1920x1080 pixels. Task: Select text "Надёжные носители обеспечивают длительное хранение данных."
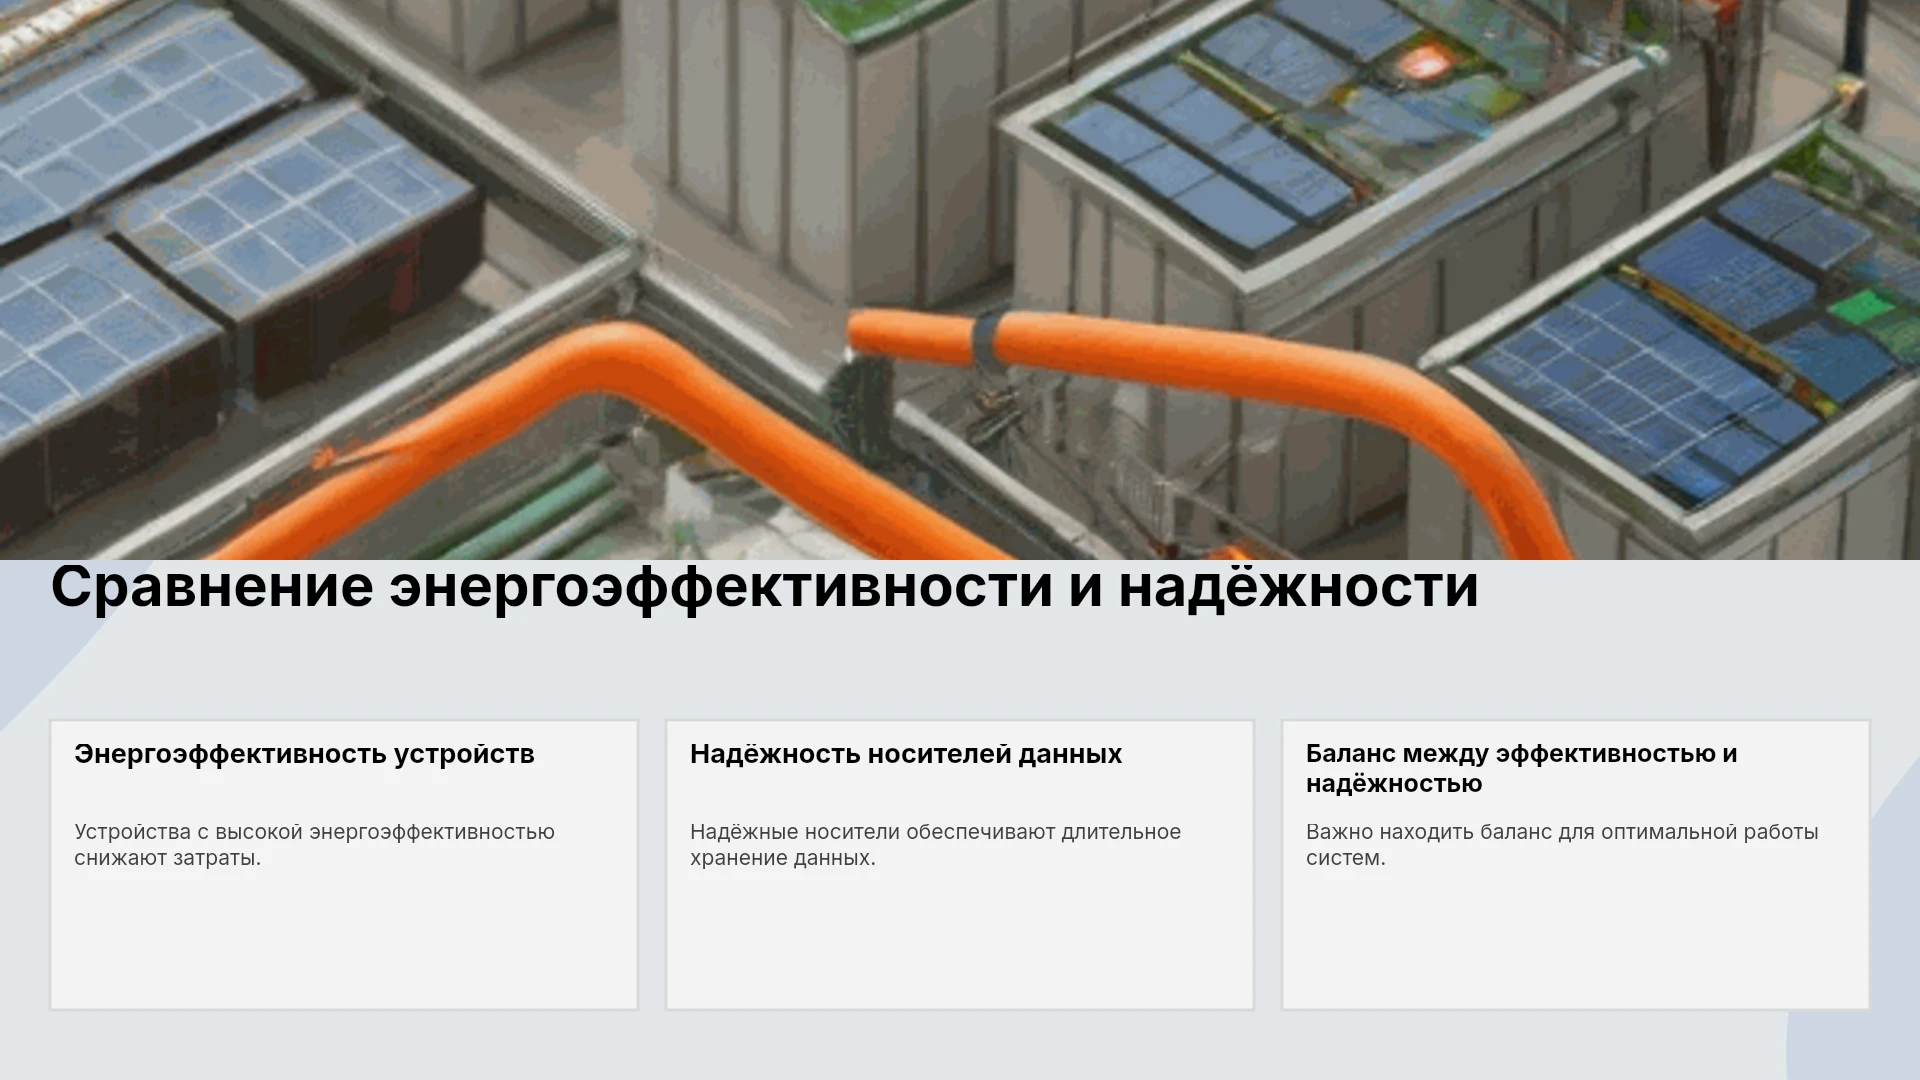pos(935,845)
